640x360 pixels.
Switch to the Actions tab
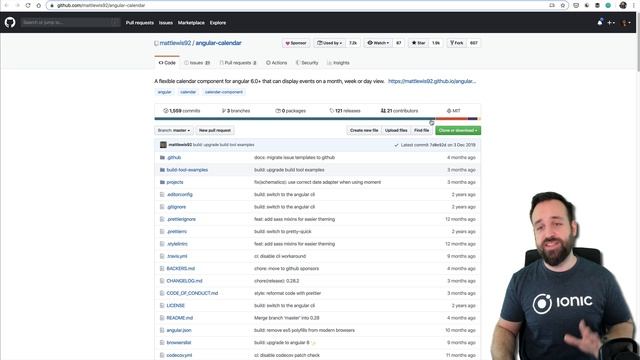coord(276,63)
